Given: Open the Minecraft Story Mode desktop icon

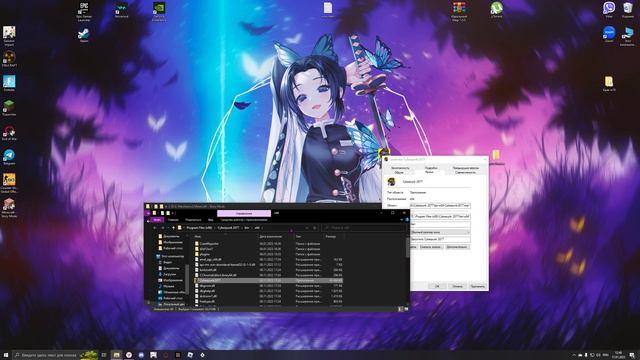Looking at the screenshot, I should pyautogui.click(x=9, y=207).
